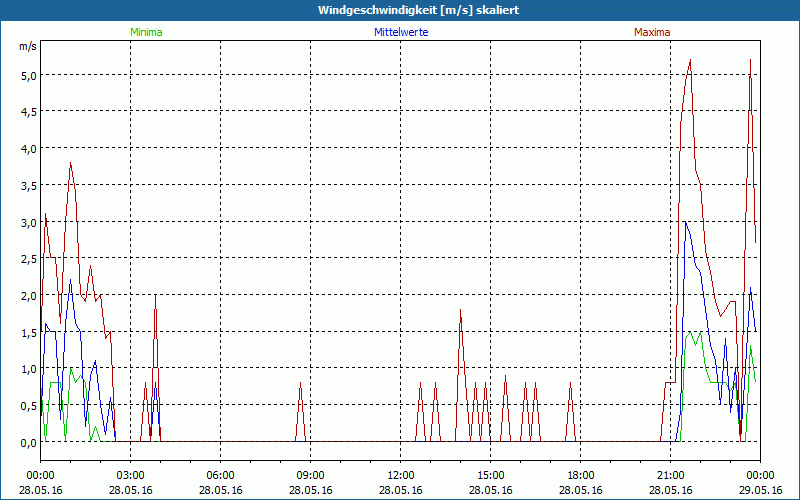This screenshot has width=800, height=500.
Task: Click the 06:00 time label
Action: pyautogui.click(x=220, y=475)
